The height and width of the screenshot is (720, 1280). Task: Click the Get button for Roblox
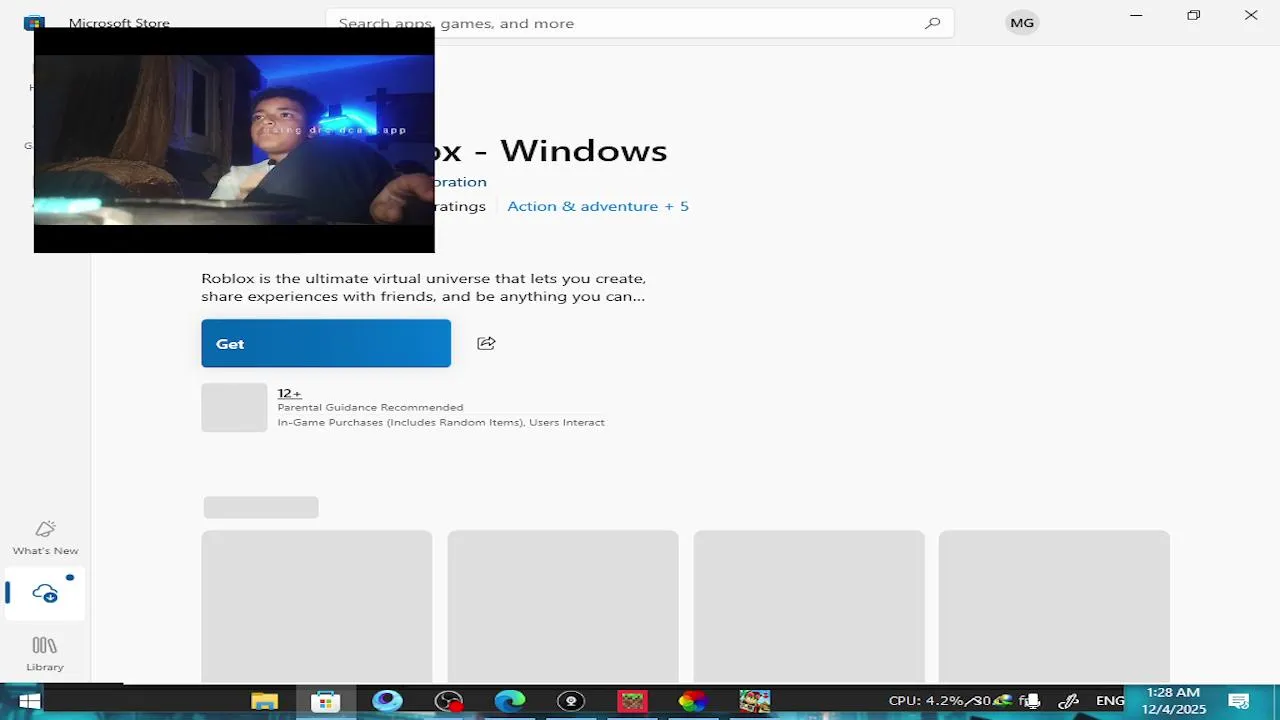(326, 343)
